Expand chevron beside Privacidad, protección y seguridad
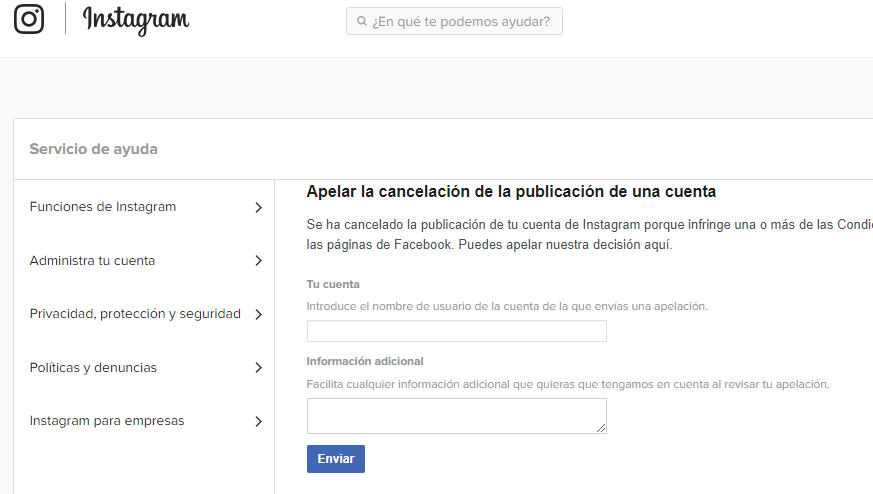The image size is (873, 494). click(x=258, y=314)
